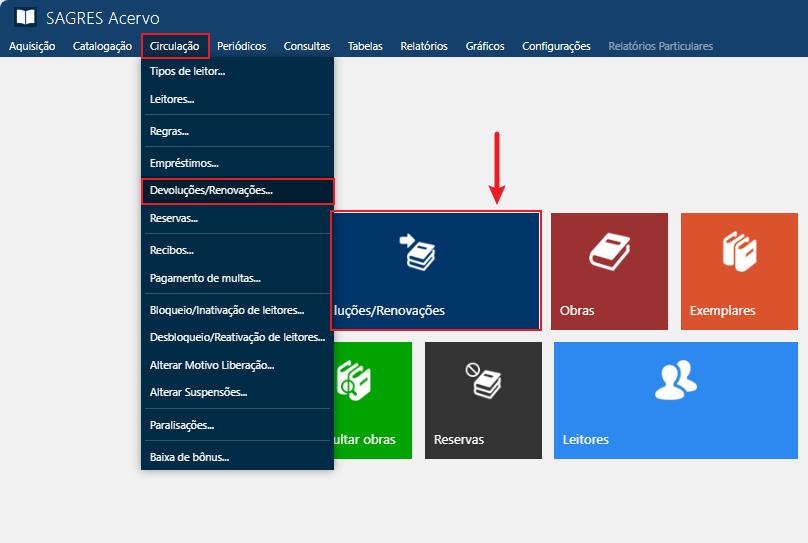Click the Obras book tile icon

click(608, 251)
